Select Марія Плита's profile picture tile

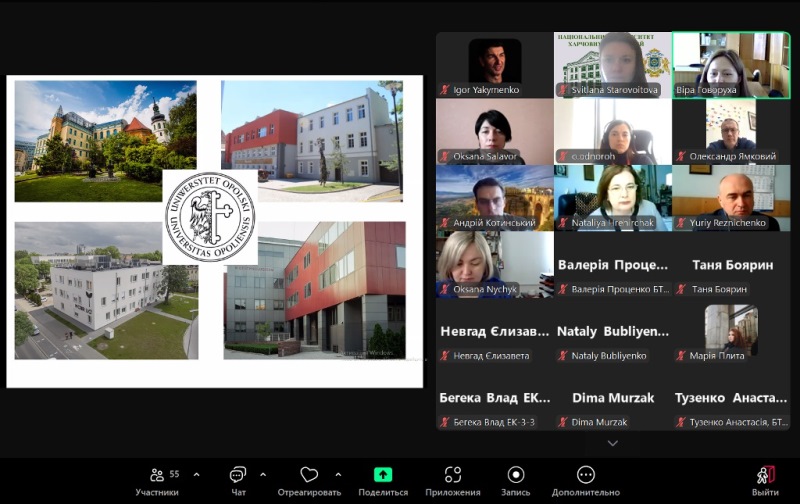tap(731, 330)
